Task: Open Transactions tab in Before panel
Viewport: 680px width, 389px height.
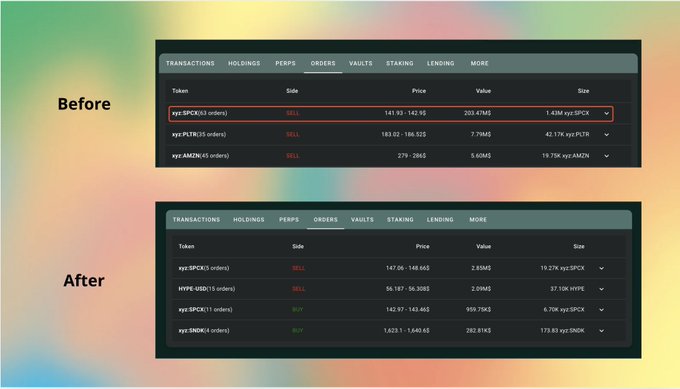Action: [x=190, y=63]
